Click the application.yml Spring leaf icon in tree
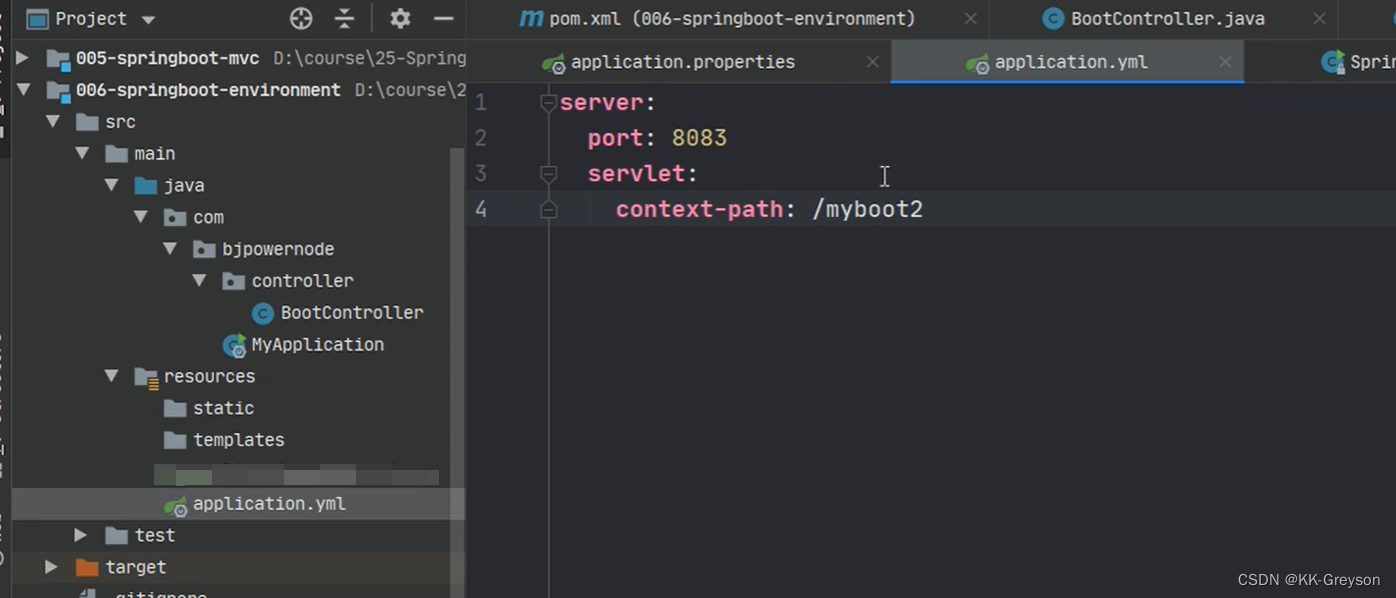The height and width of the screenshot is (598, 1396). (176, 505)
